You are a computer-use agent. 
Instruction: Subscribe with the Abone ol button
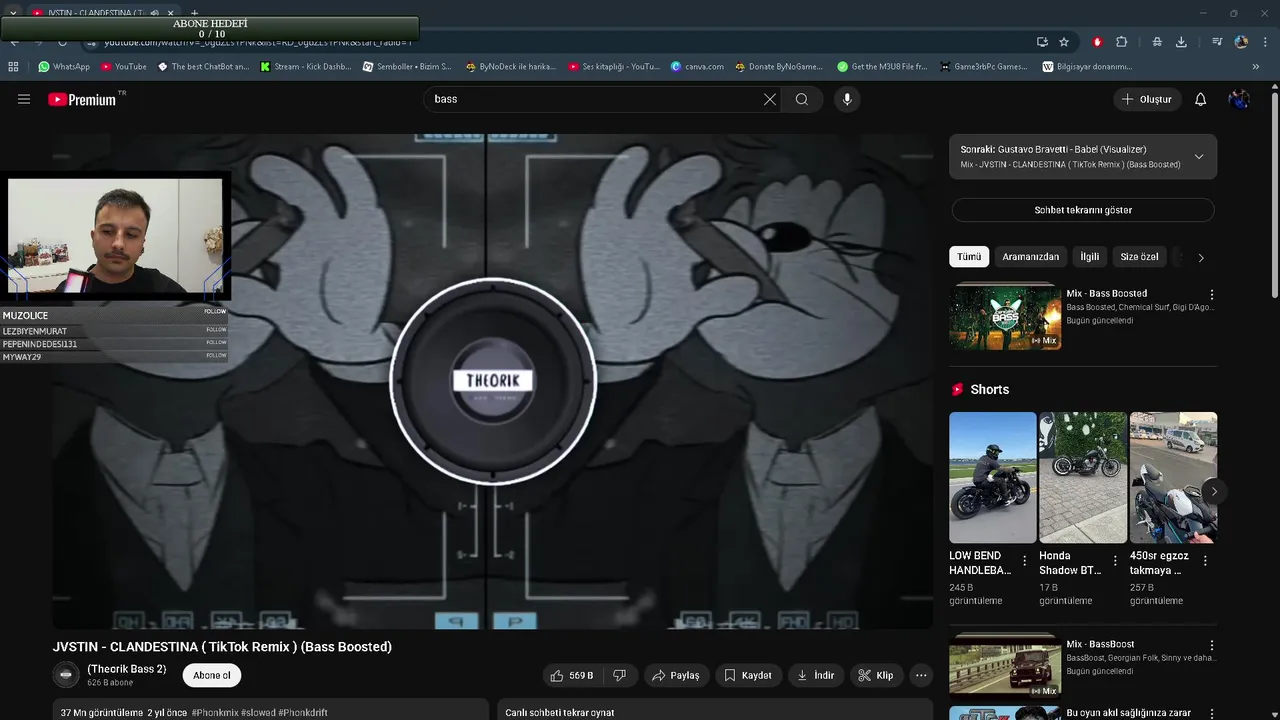[x=212, y=675]
